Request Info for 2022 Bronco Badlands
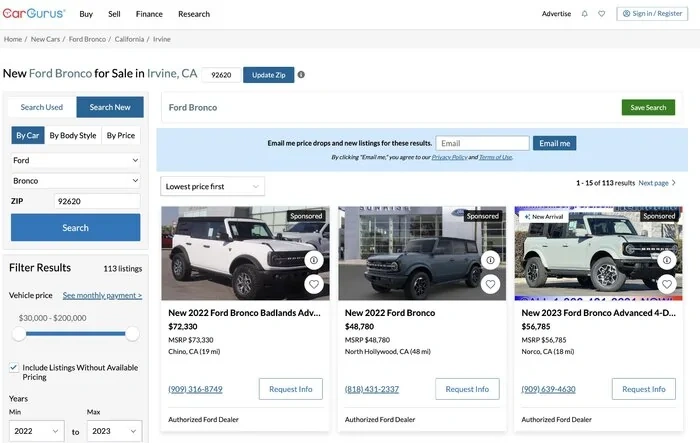 pos(291,389)
